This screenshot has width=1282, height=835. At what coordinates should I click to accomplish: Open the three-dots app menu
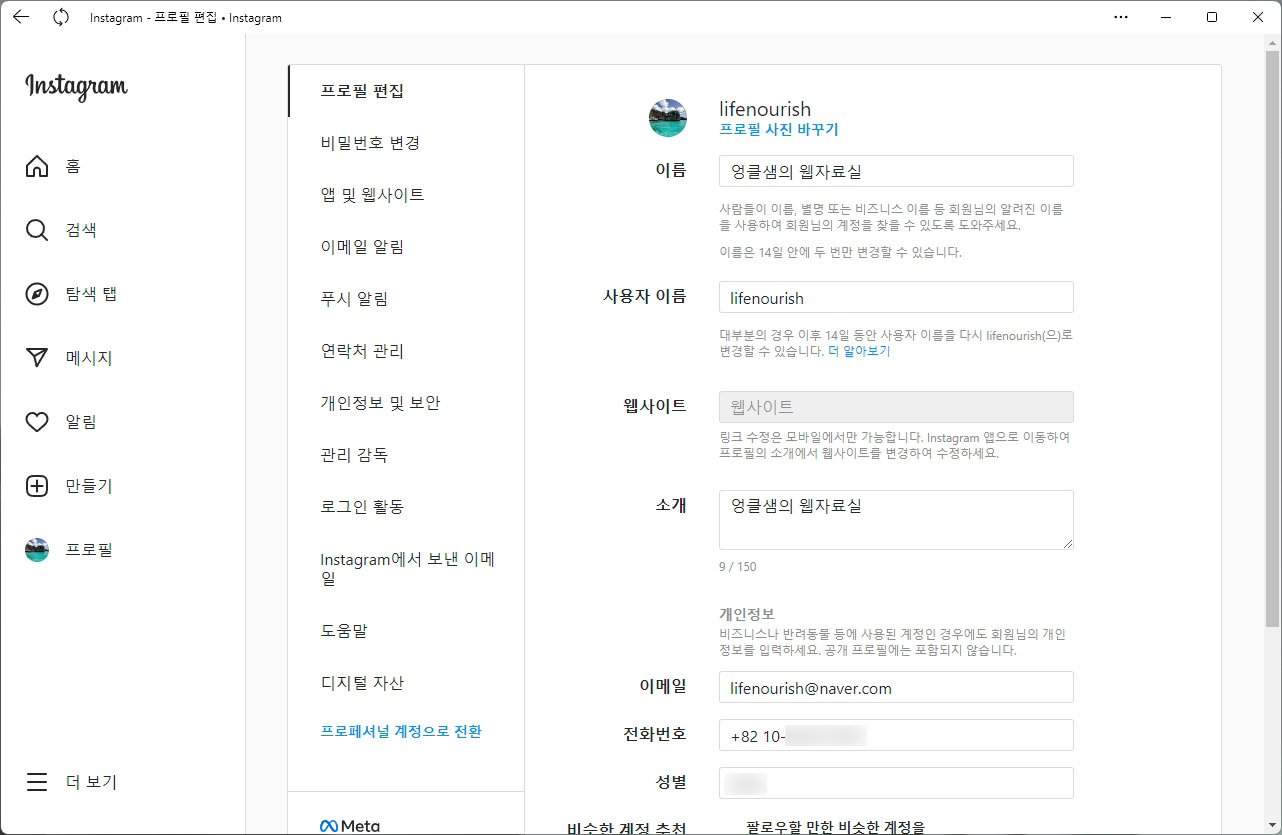pyautogui.click(x=1121, y=17)
